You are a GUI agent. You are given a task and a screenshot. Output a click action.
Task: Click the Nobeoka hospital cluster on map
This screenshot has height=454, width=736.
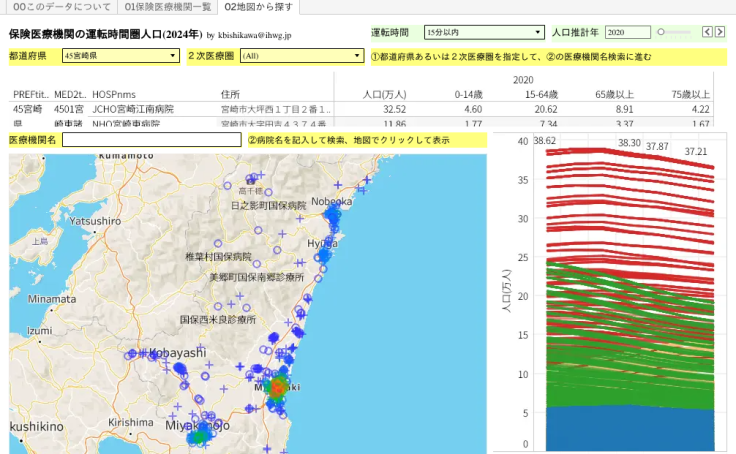pos(332,216)
